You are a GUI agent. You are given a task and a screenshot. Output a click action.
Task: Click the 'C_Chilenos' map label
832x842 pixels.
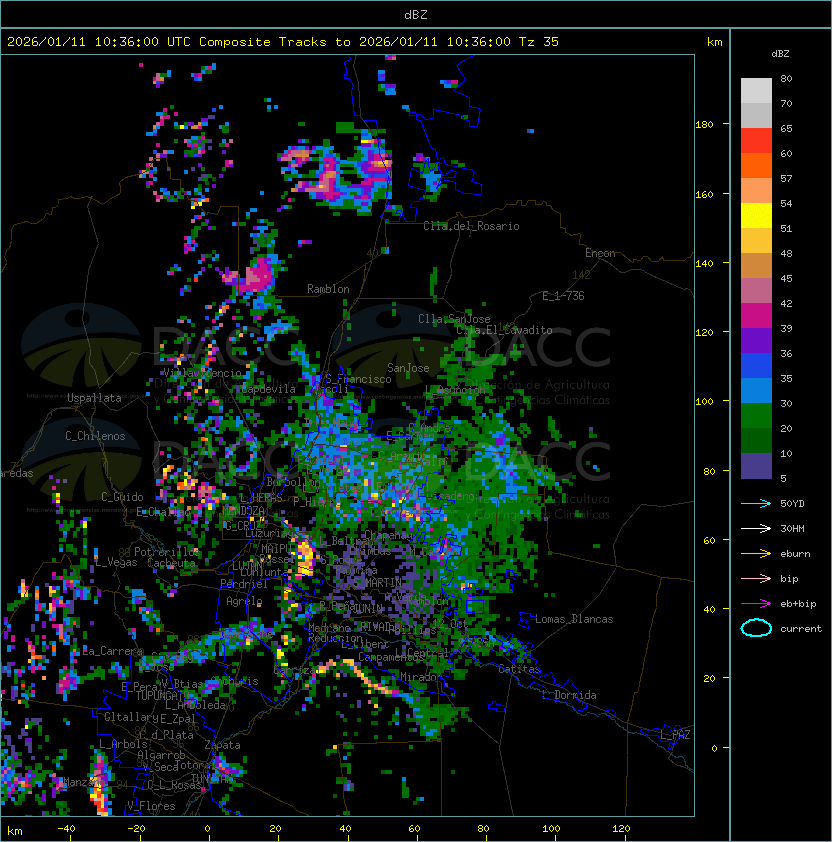95,436
